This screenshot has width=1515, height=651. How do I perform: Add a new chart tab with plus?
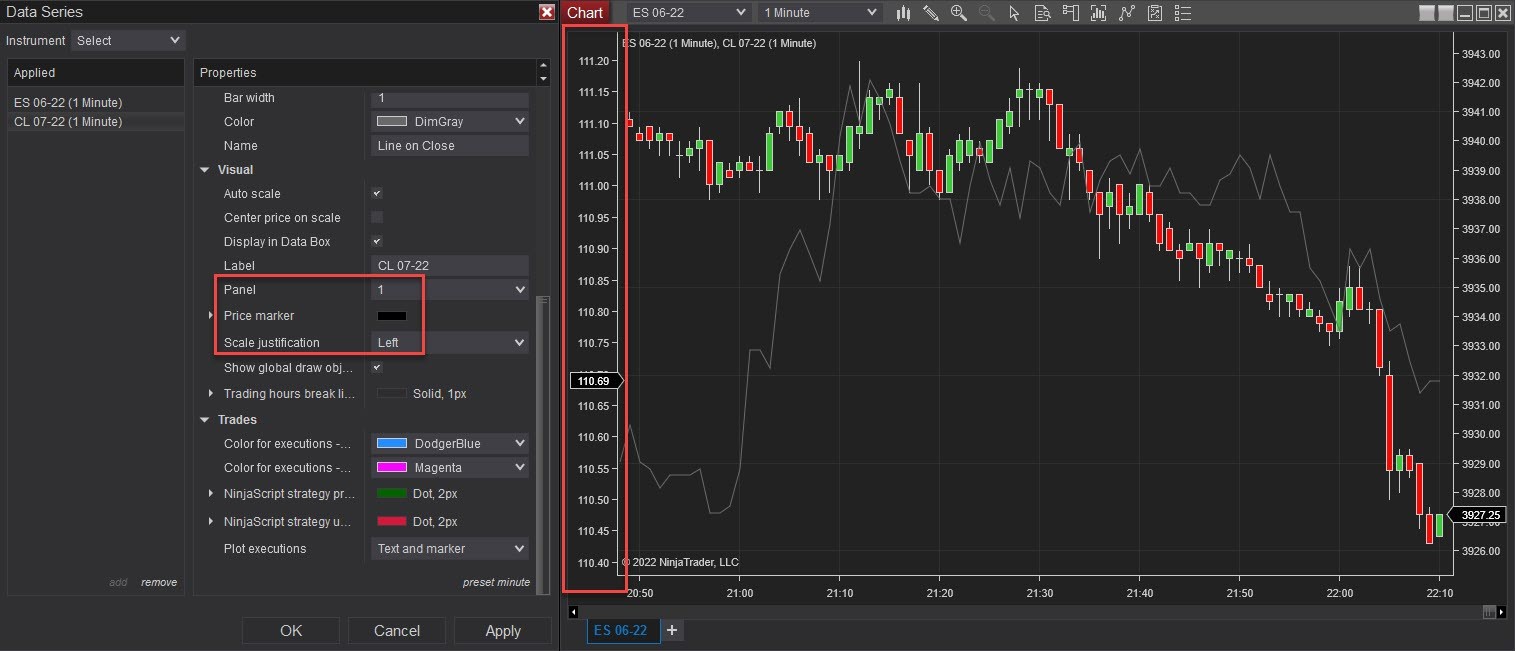672,630
